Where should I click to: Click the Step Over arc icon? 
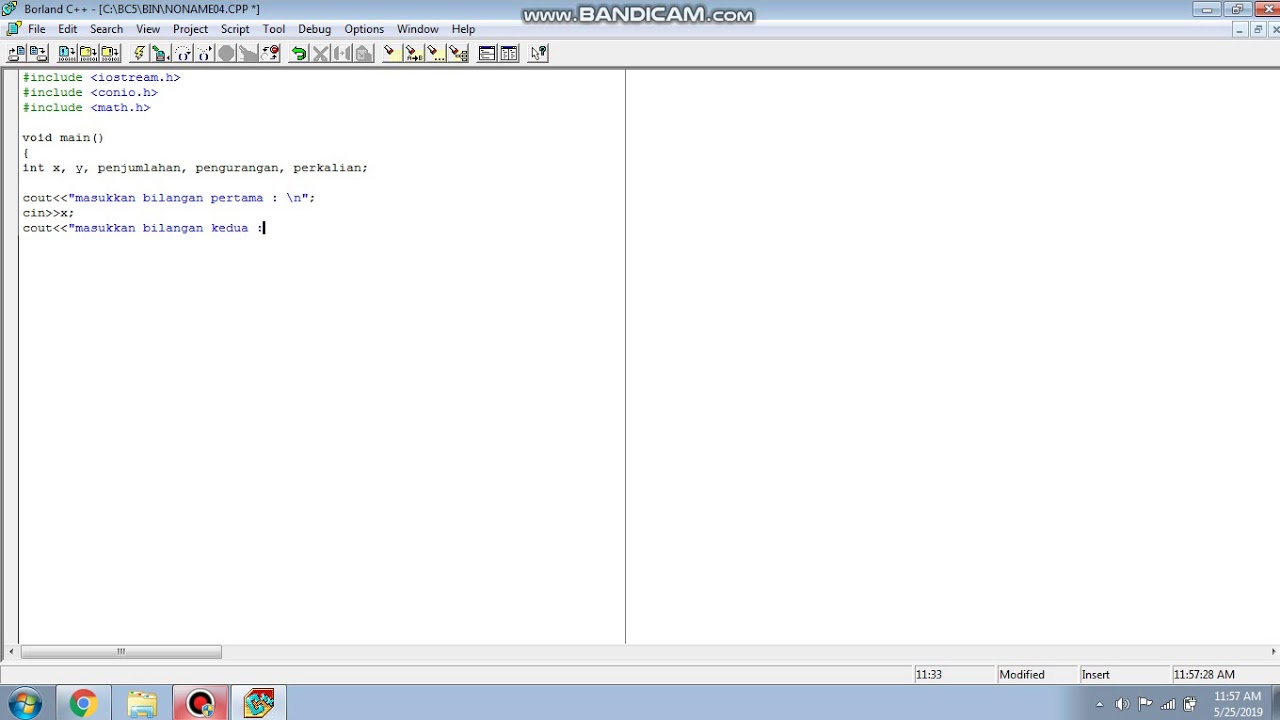coord(182,53)
